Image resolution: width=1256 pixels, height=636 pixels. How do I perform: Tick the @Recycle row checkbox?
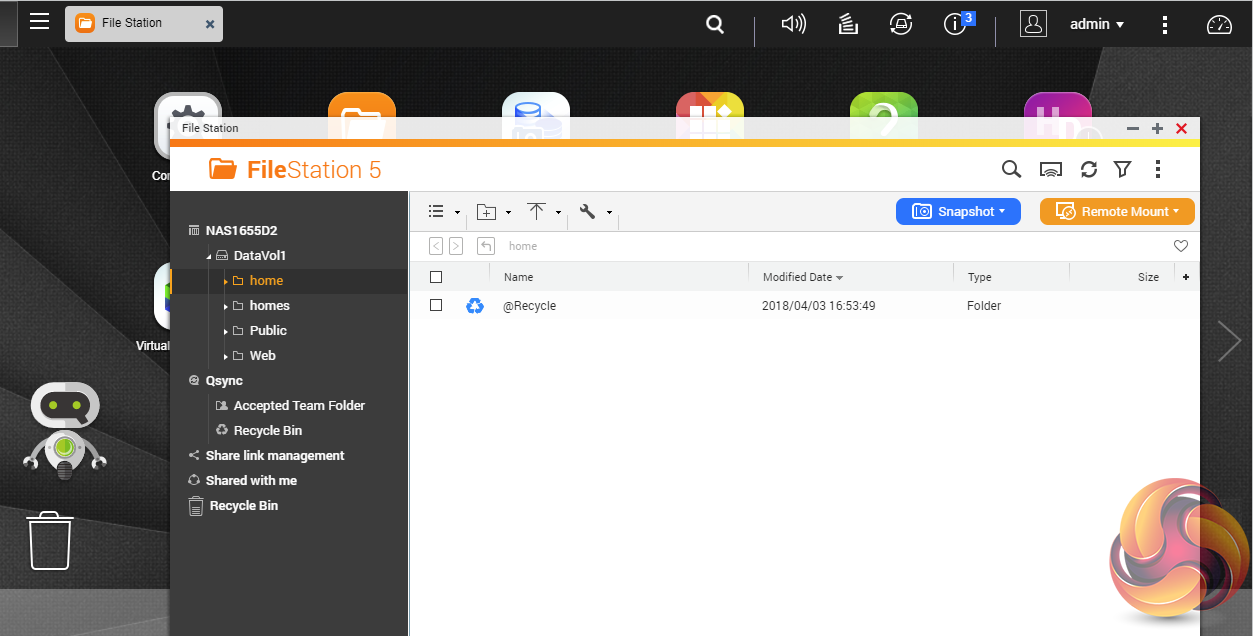click(435, 305)
